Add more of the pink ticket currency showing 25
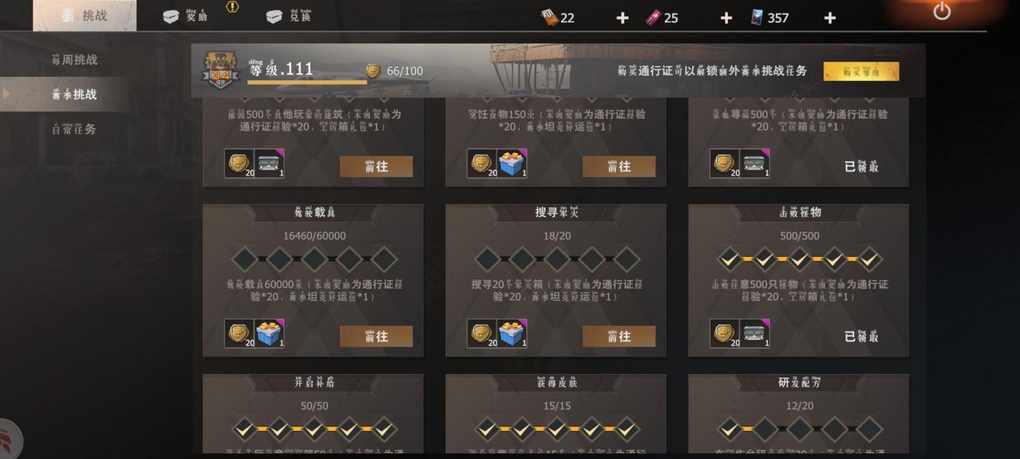Image resolution: width=1020 pixels, height=459 pixels. pos(726,18)
